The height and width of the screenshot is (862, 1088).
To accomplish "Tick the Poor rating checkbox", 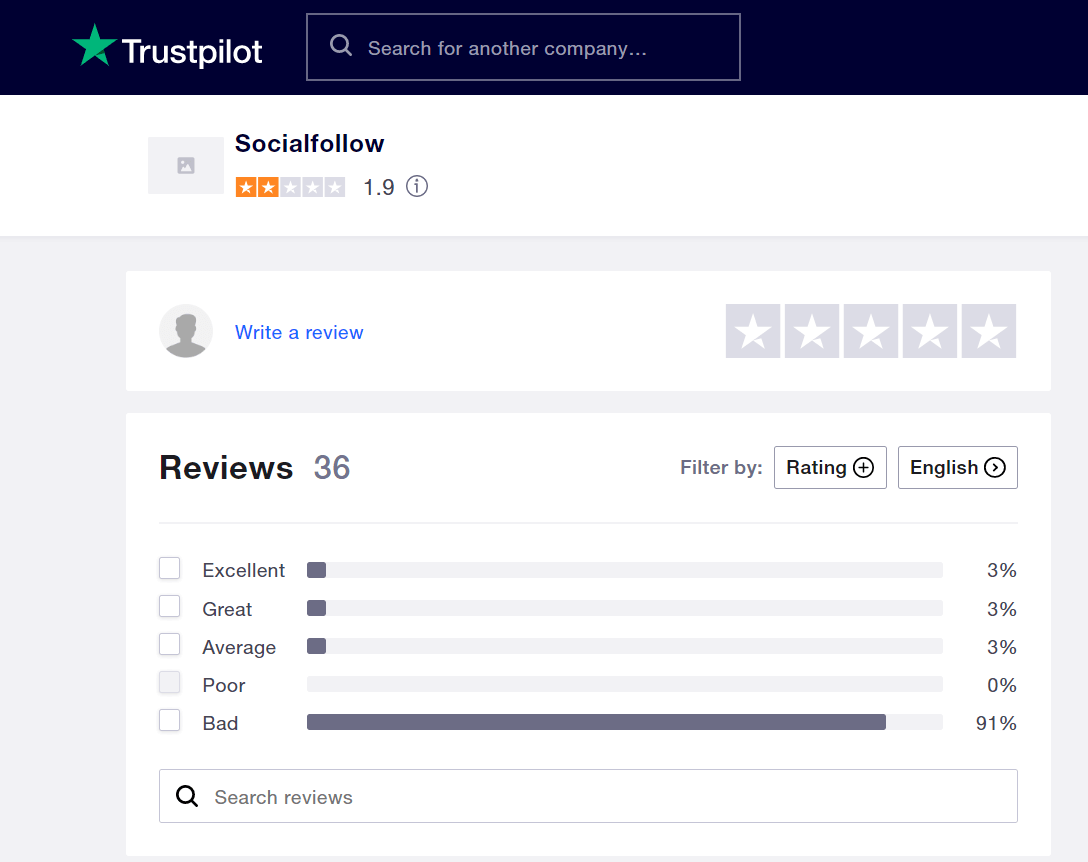I will pyautogui.click(x=169, y=683).
